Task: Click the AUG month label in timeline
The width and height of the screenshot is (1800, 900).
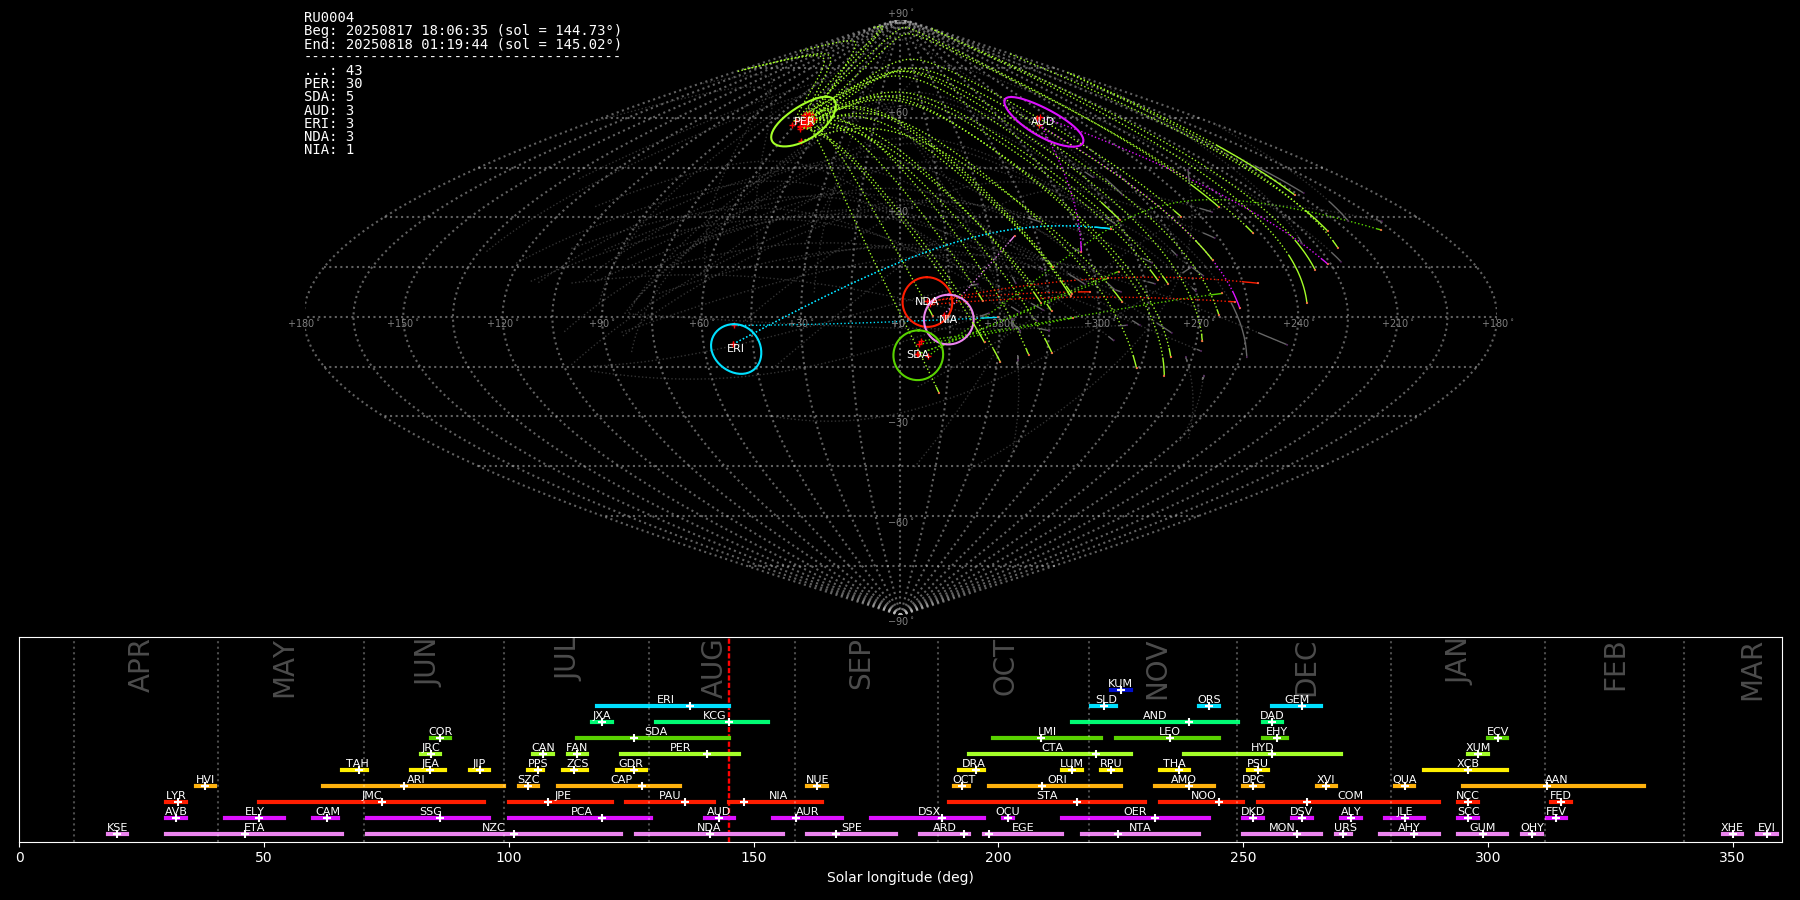Action: 712,668
